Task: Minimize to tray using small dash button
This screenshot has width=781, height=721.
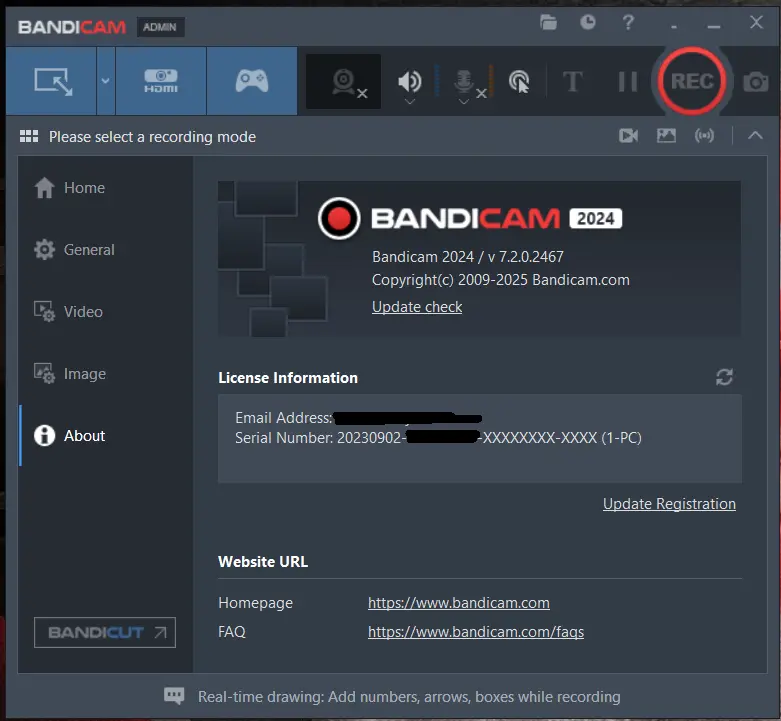Action: (674, 26)
